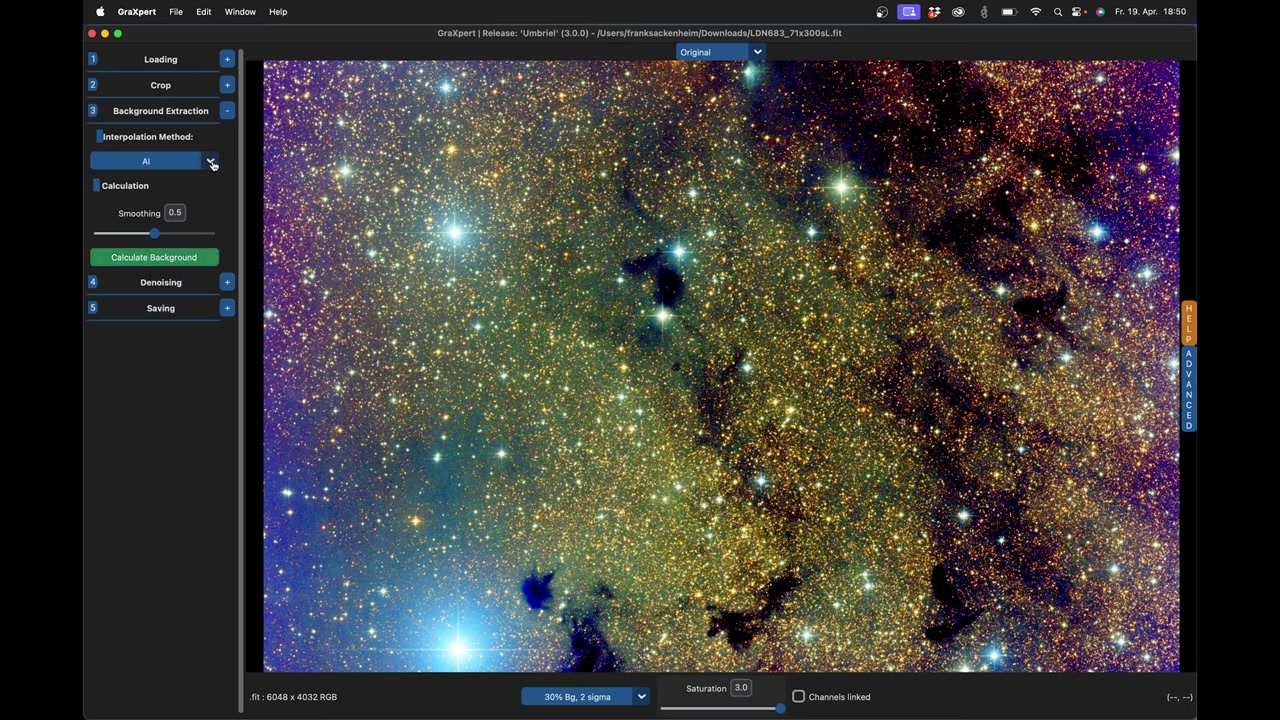Open the Edit menu
Screen dimensions: 1280x720
(203, 11)
